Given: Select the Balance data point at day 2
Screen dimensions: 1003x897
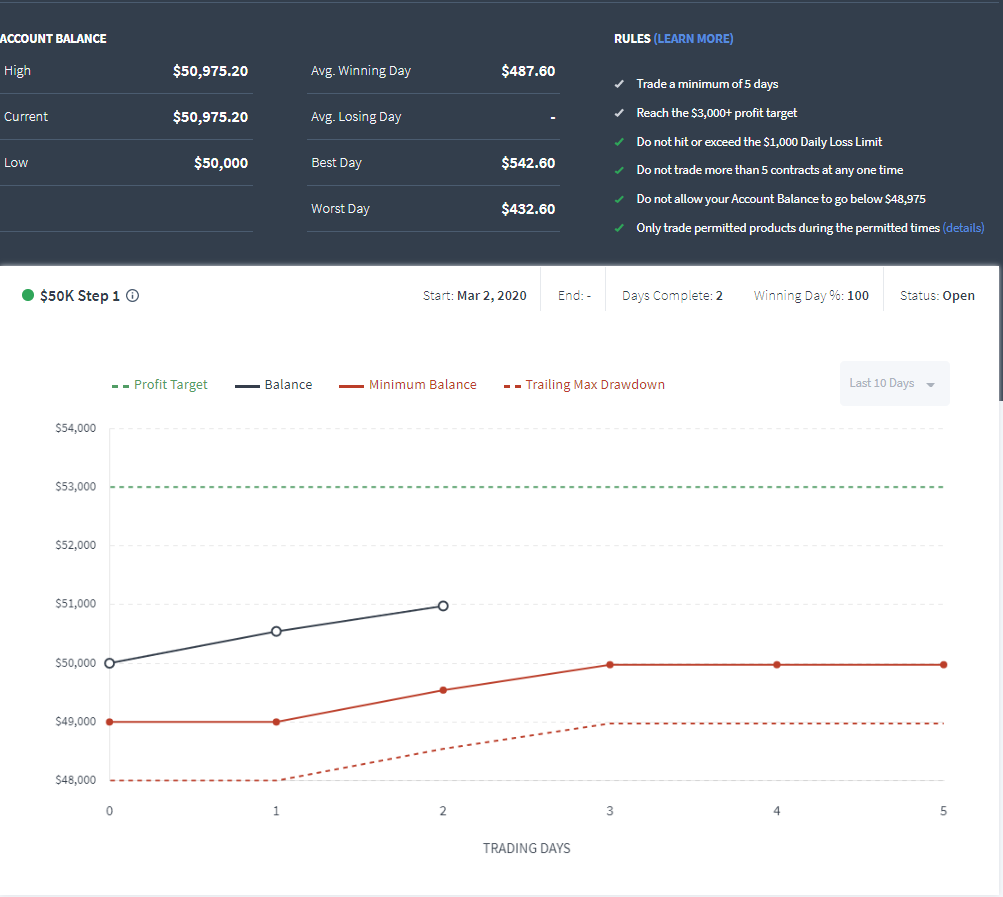Looking at the screenshot, I should click(443, 606).
